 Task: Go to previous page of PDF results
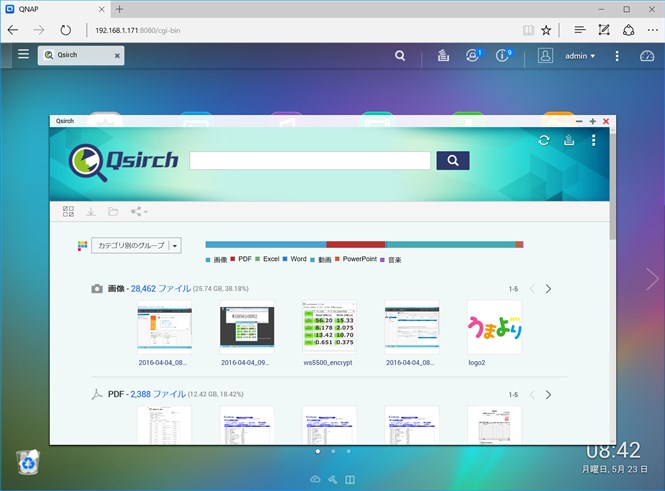532,395
